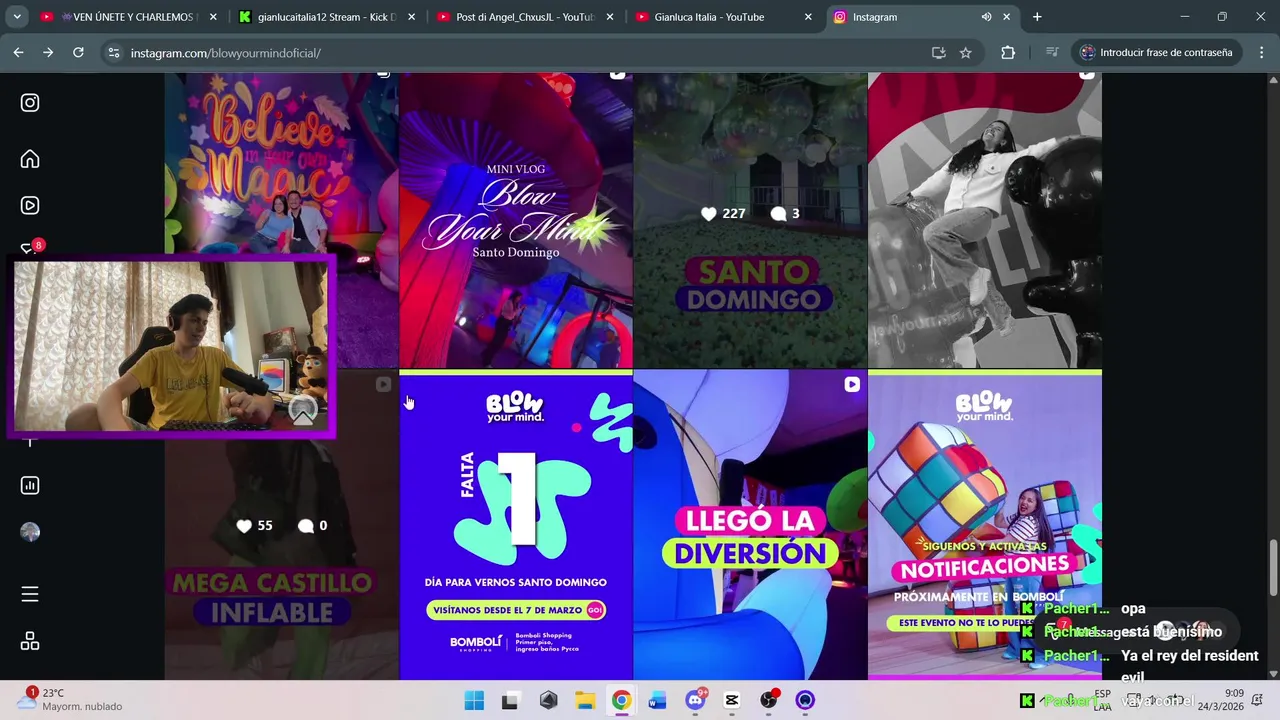Screen dimensions: 1280x720
Task: Open CapCut from the taskbar
Action: [x=731, y=700]
